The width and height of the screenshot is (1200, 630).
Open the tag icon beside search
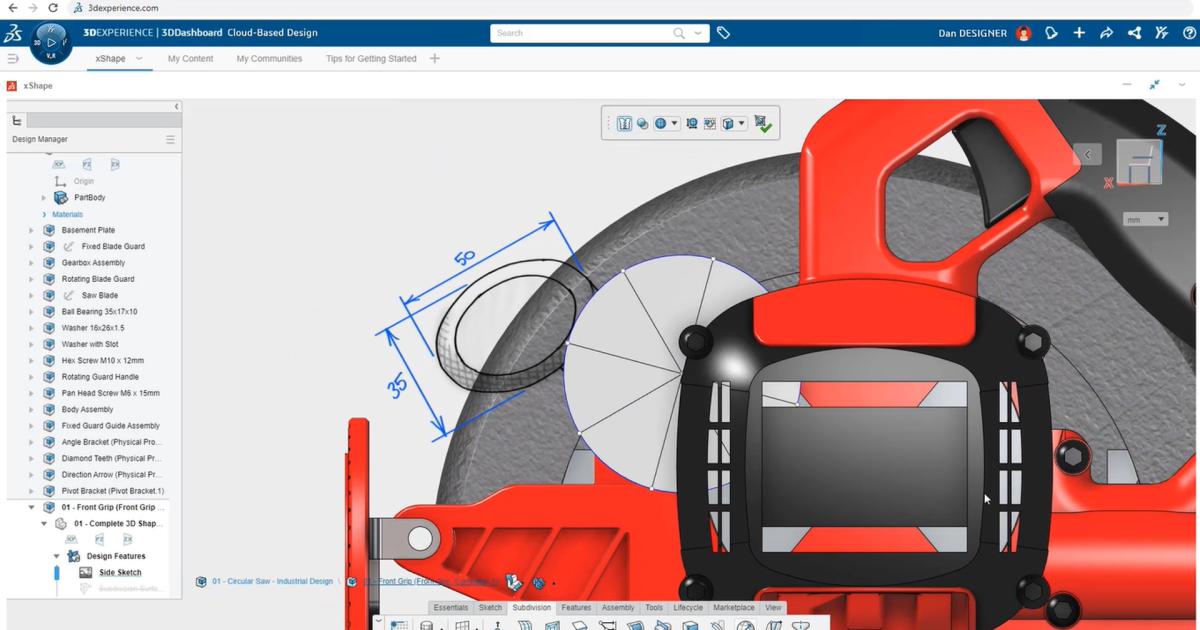click(724, 33)
